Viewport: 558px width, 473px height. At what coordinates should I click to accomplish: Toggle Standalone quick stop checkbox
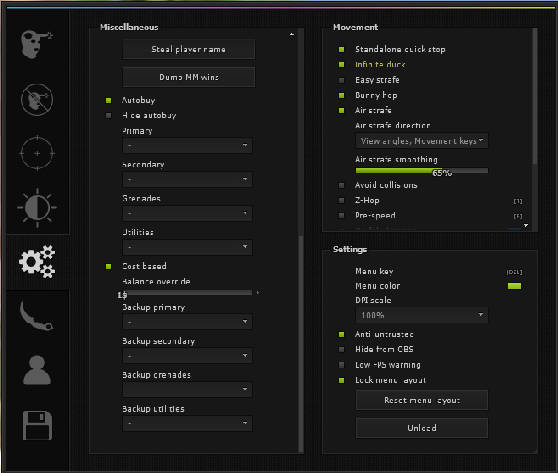341,49
